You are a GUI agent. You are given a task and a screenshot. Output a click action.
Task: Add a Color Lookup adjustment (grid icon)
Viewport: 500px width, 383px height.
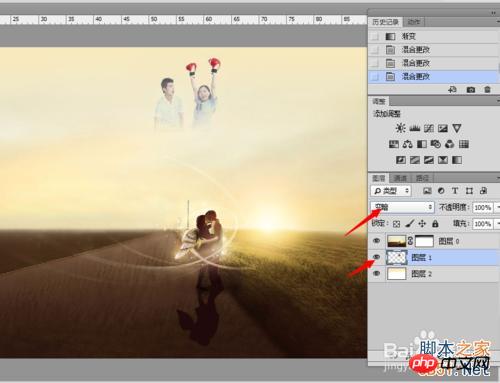464,144
